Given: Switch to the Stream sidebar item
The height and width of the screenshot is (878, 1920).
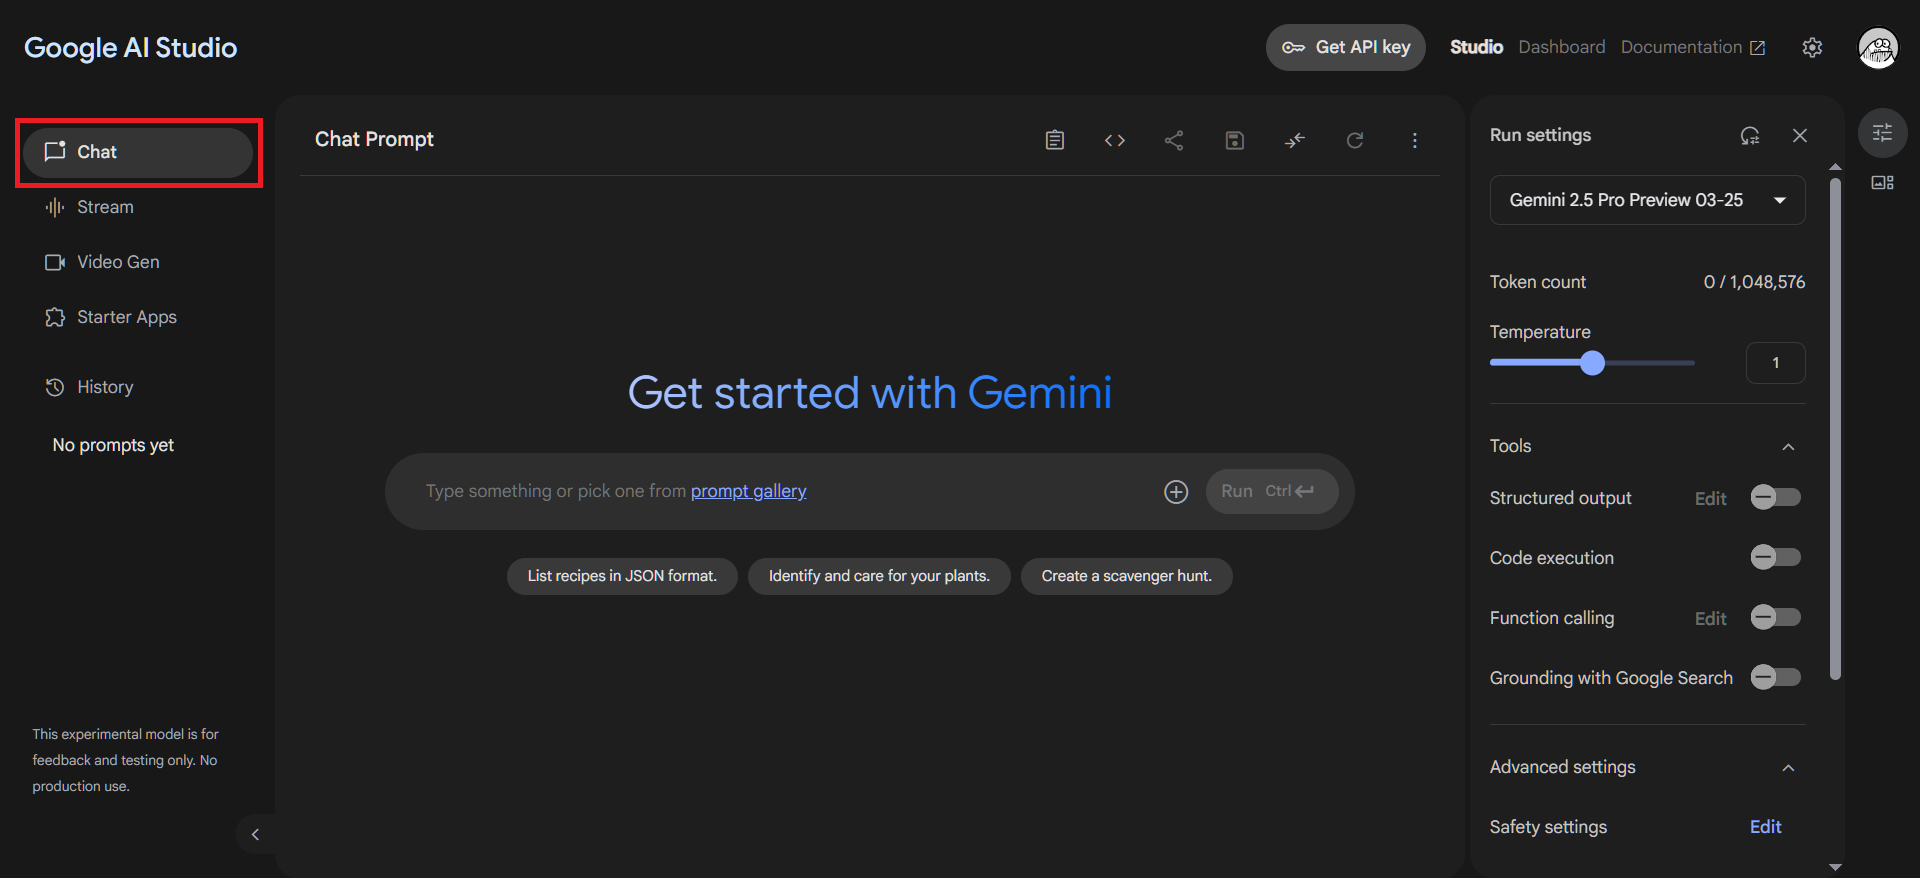Looking at the screenshot, I should point(105,207).
